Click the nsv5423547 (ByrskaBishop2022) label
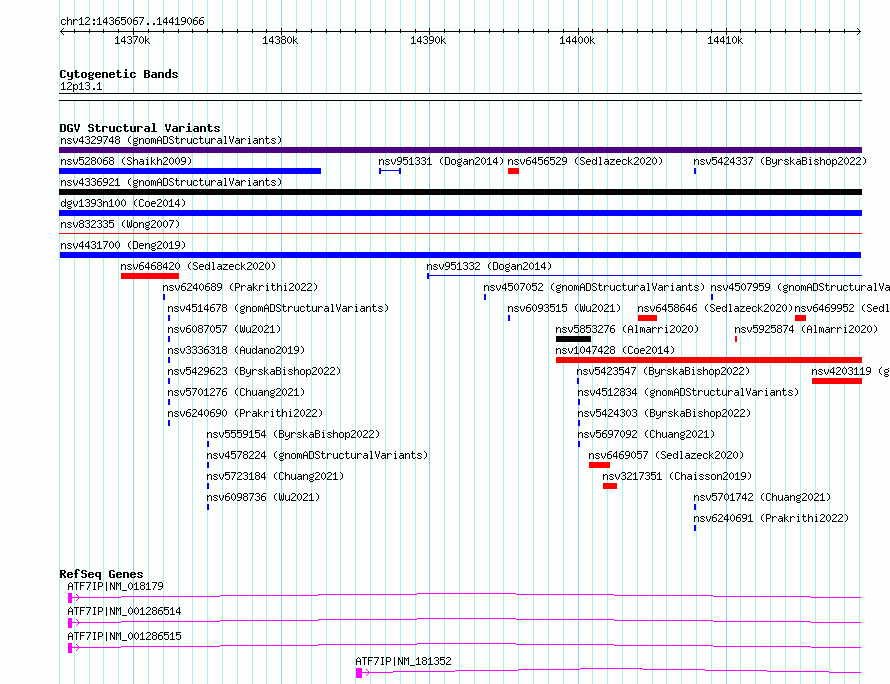The width and height of the screenshot is (890, 684). click(x=663, y=371)
